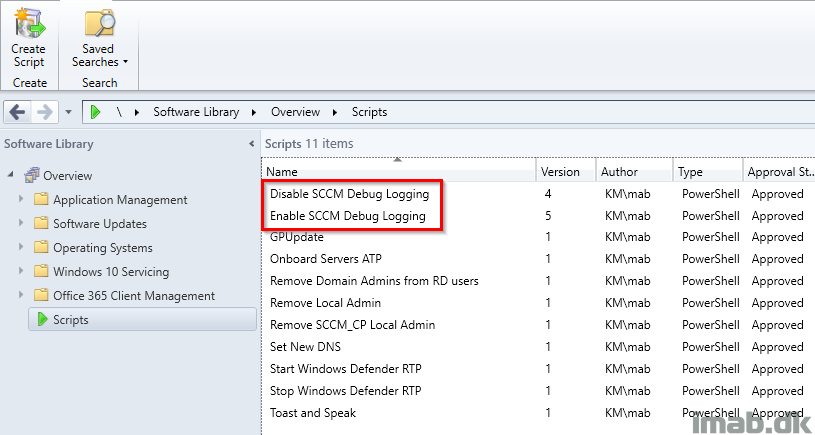
Task: Click the Windows 10 Servicing folder icon
Action: 41,271
